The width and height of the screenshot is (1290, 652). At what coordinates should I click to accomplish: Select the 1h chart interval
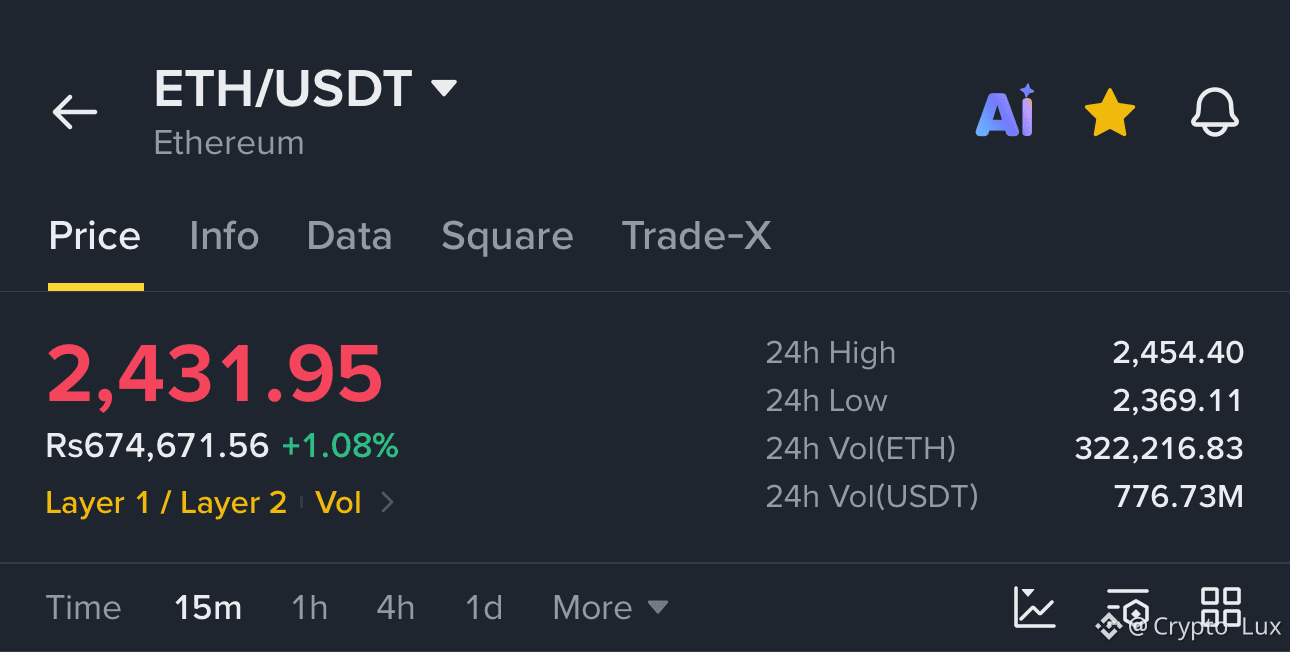pyautogui.click(x=309, y=607)
